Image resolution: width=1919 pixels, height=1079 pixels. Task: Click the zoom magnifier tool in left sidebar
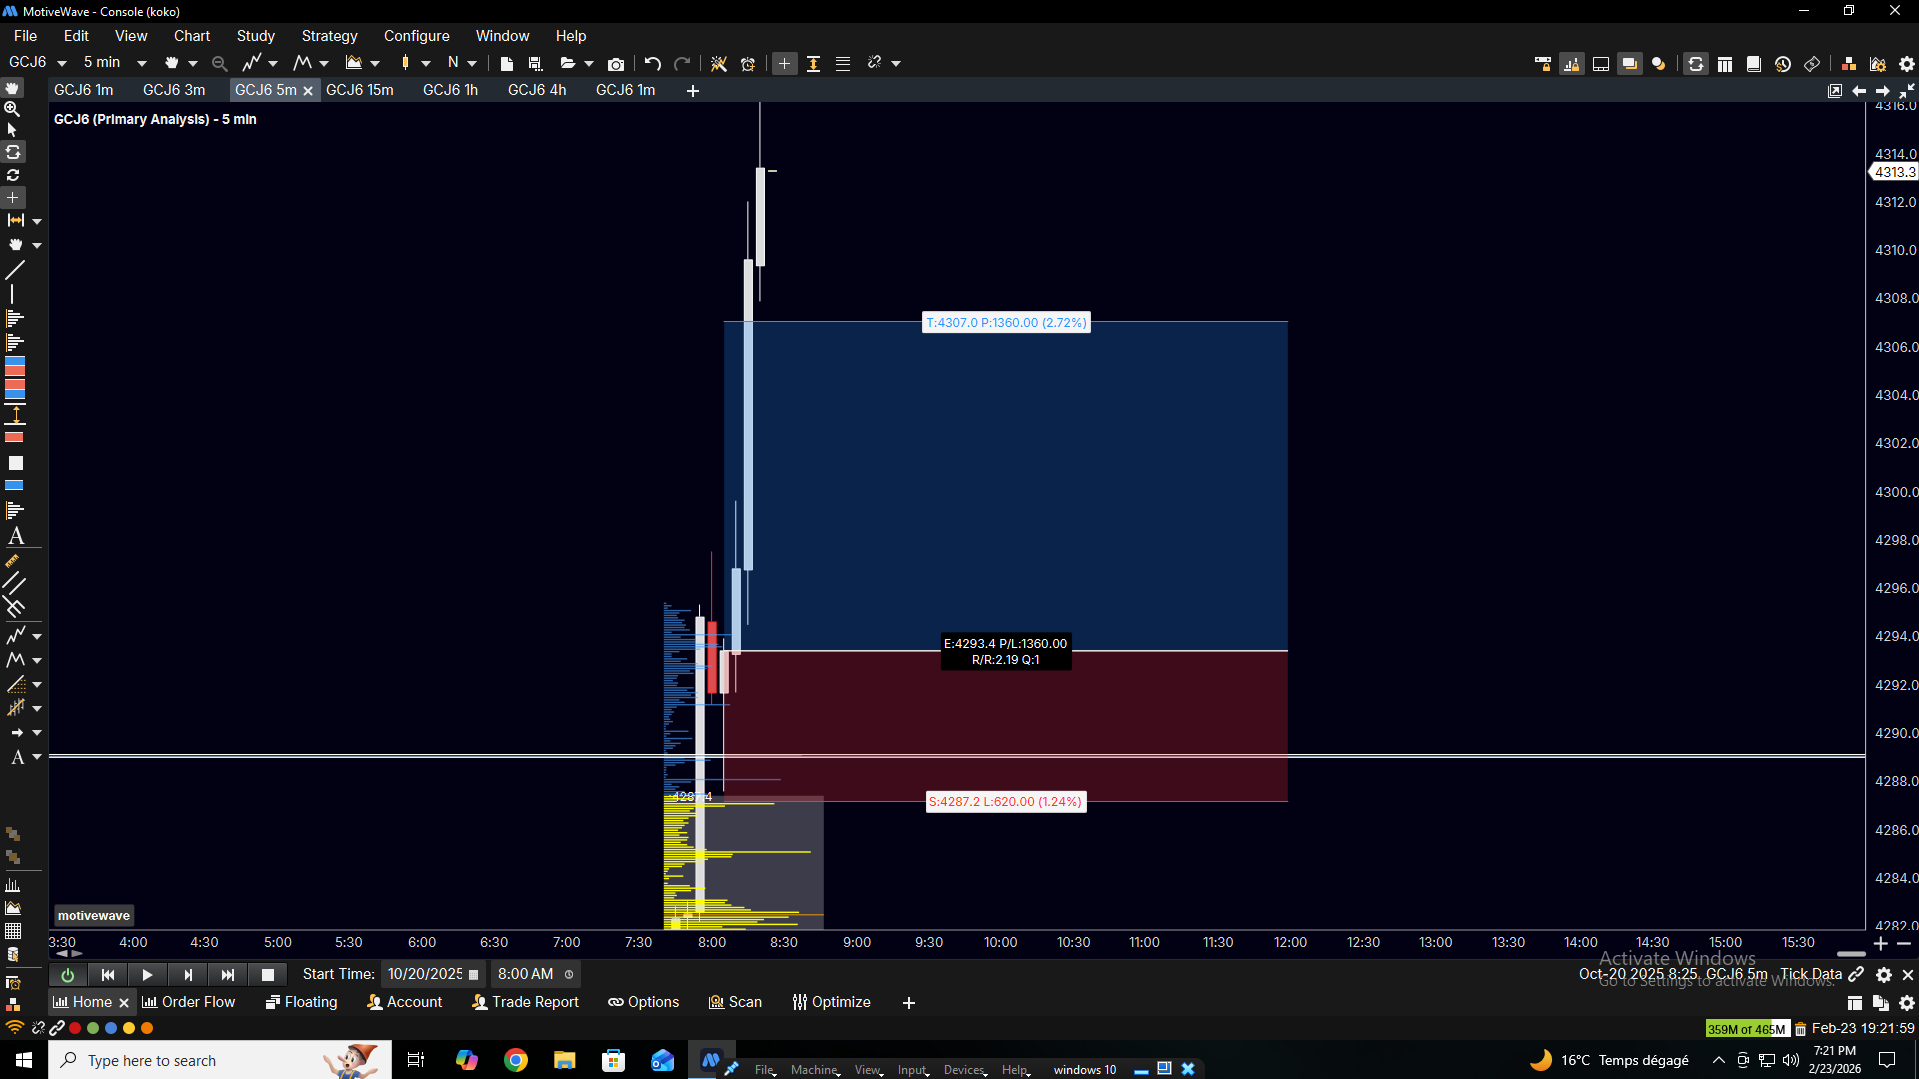pyautogui.click(x=13, y=109)
